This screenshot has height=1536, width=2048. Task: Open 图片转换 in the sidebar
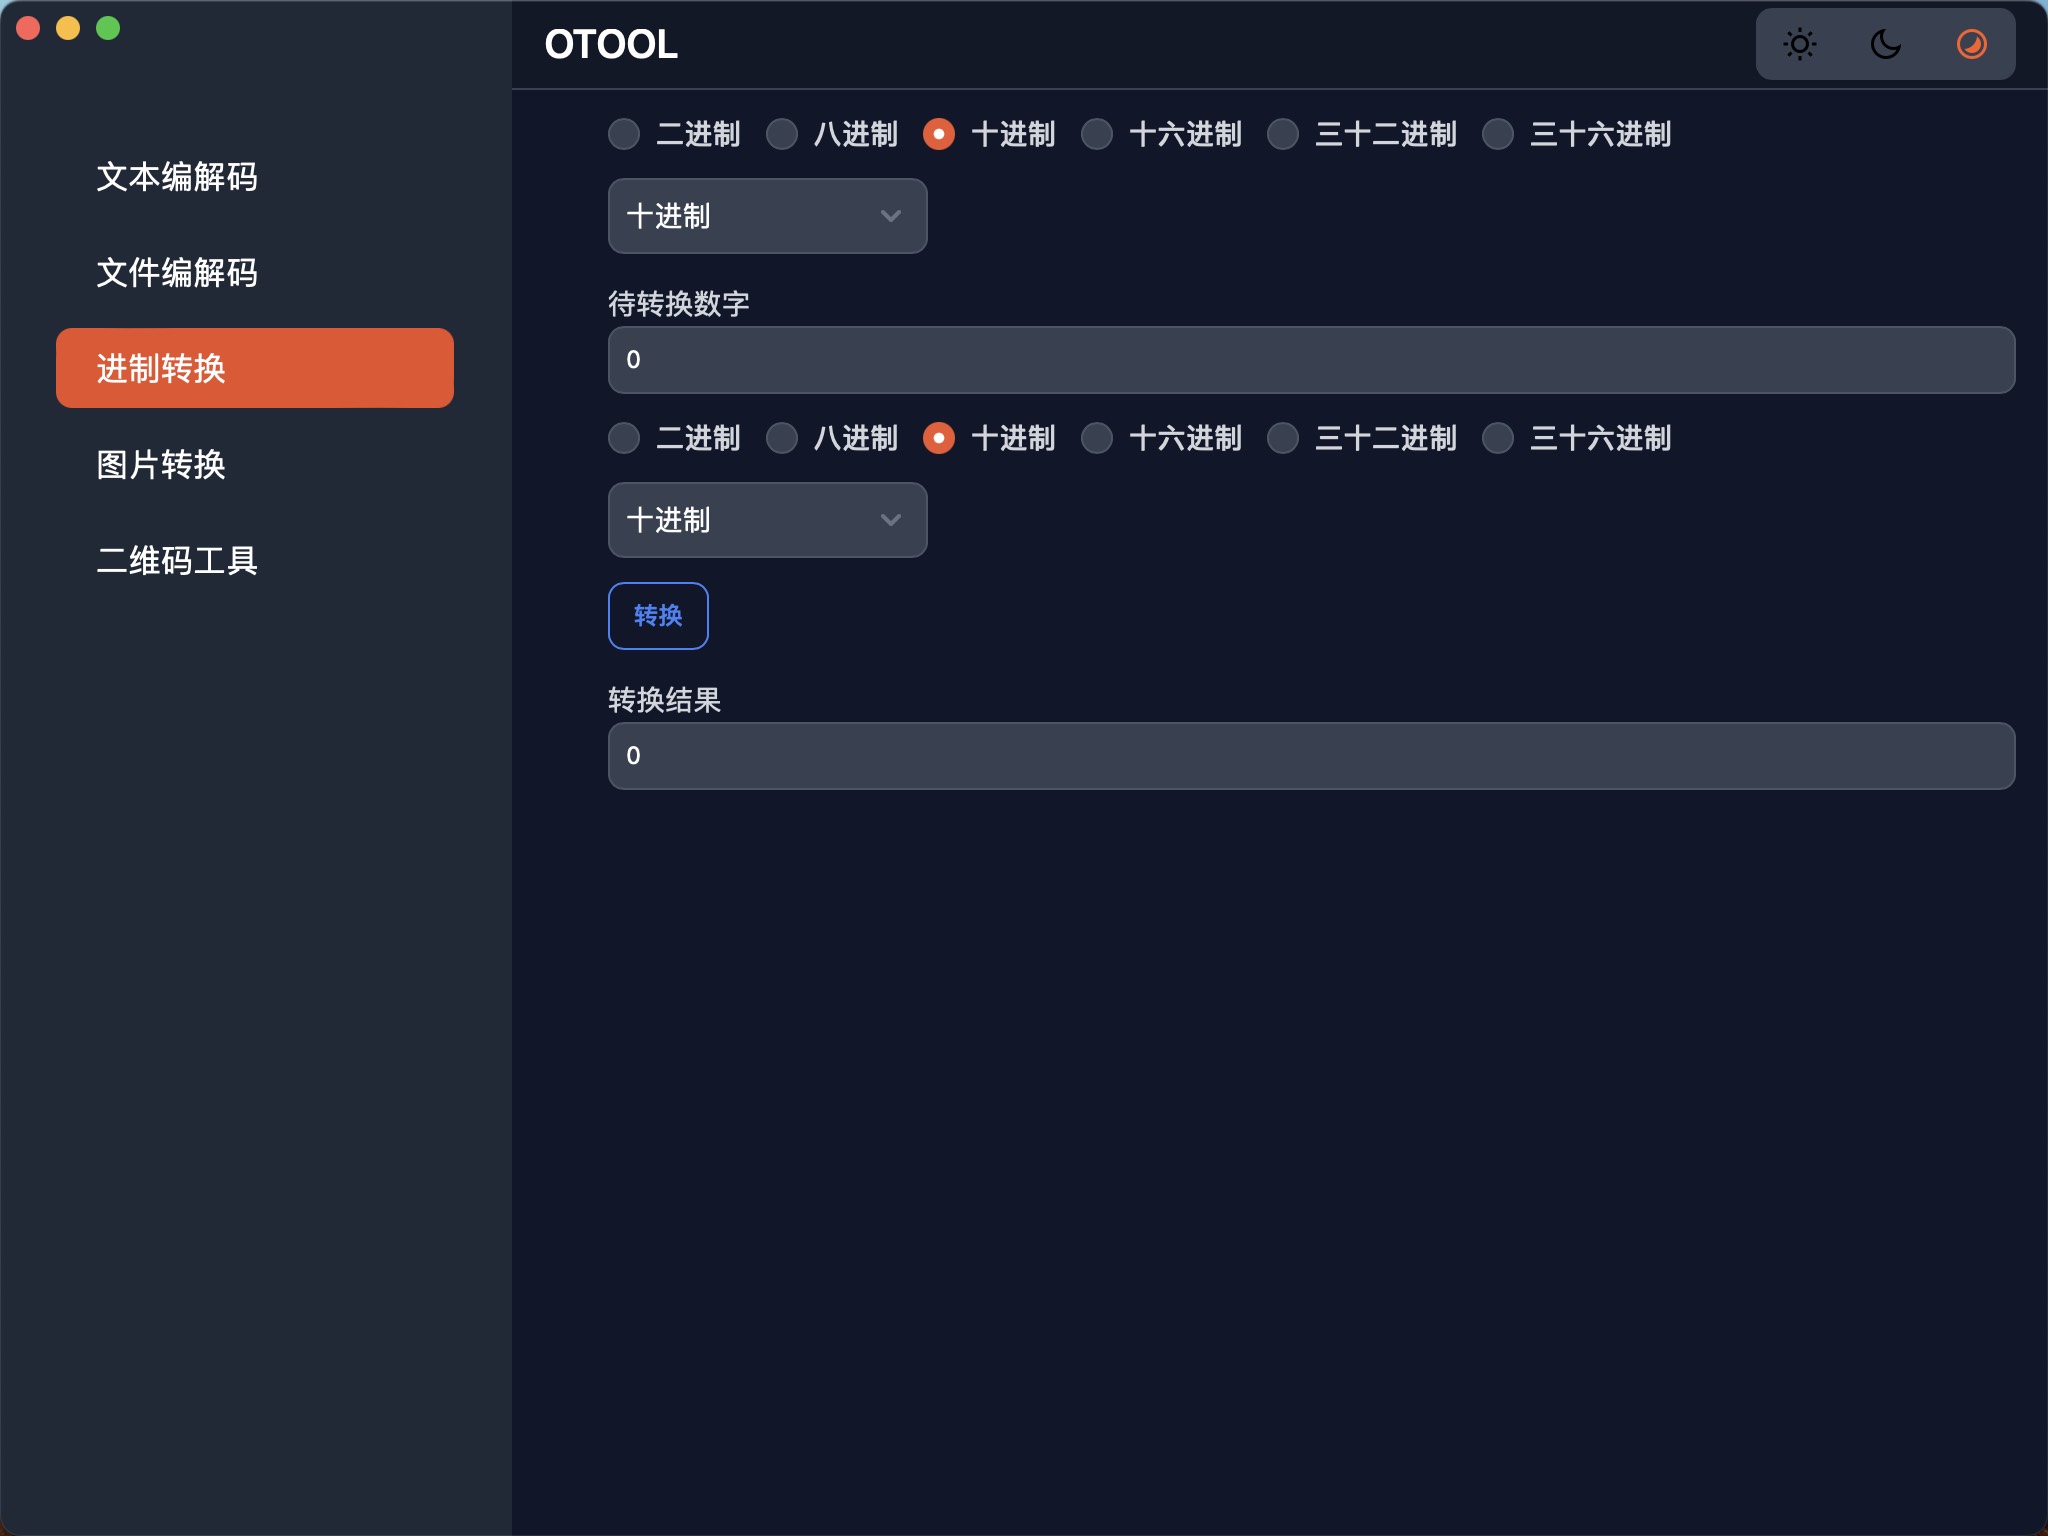pos(161,464)
